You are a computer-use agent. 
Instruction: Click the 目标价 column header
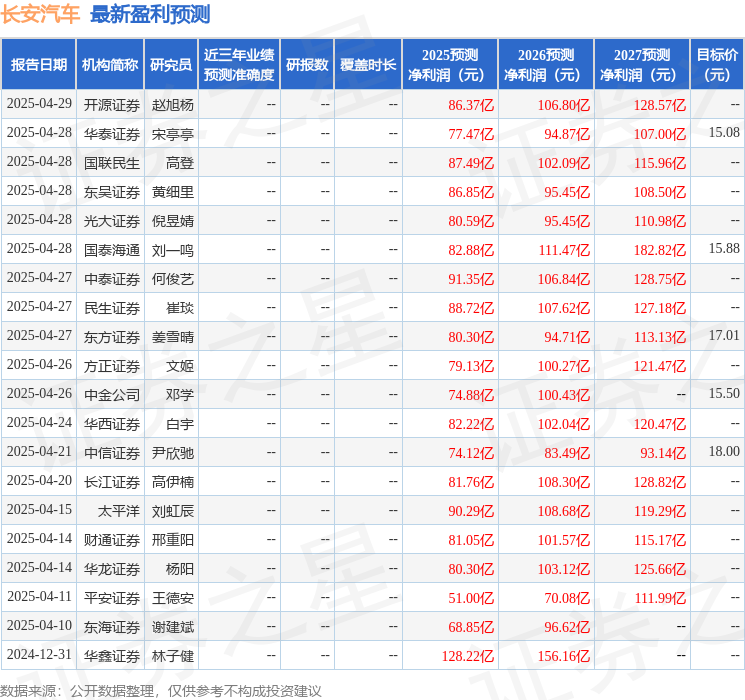coord(717,65)
